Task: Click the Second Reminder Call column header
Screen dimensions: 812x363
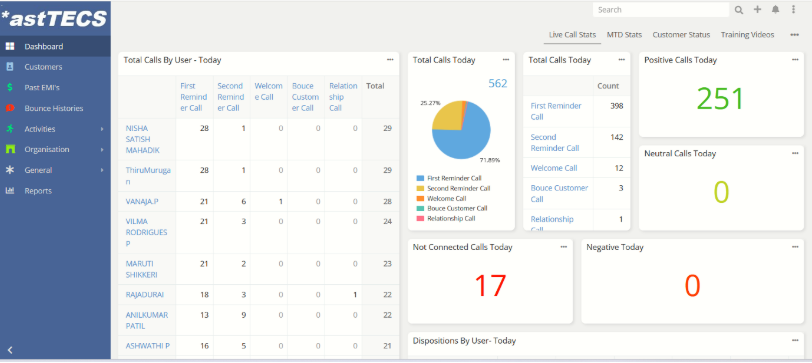Action: tap(230, 97)
